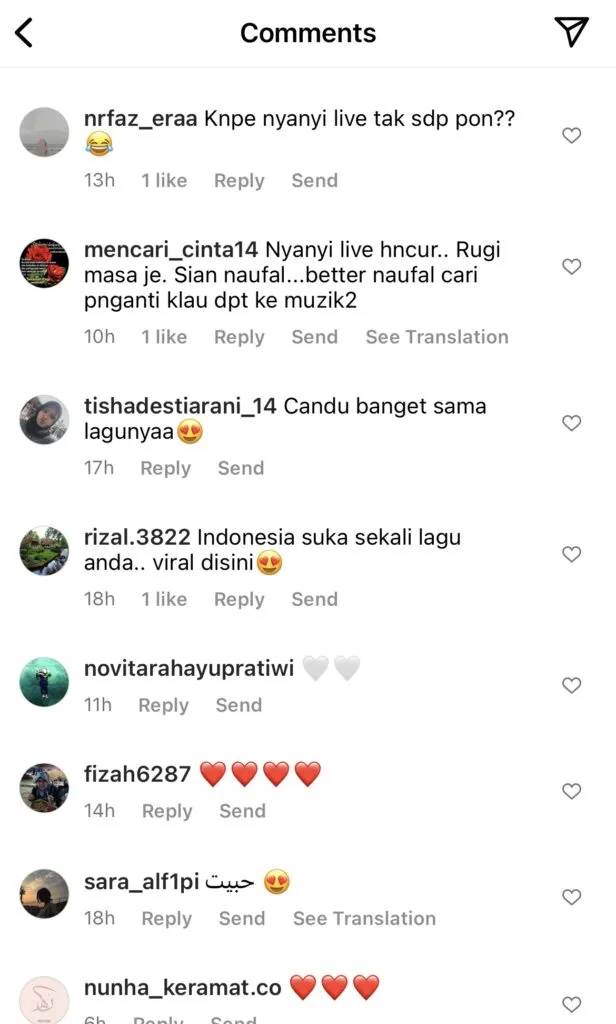Tap the heart beside rizal.3822's comment
Image resolution: width=616 pixels, height=1024 pixels.
[572, 554]
